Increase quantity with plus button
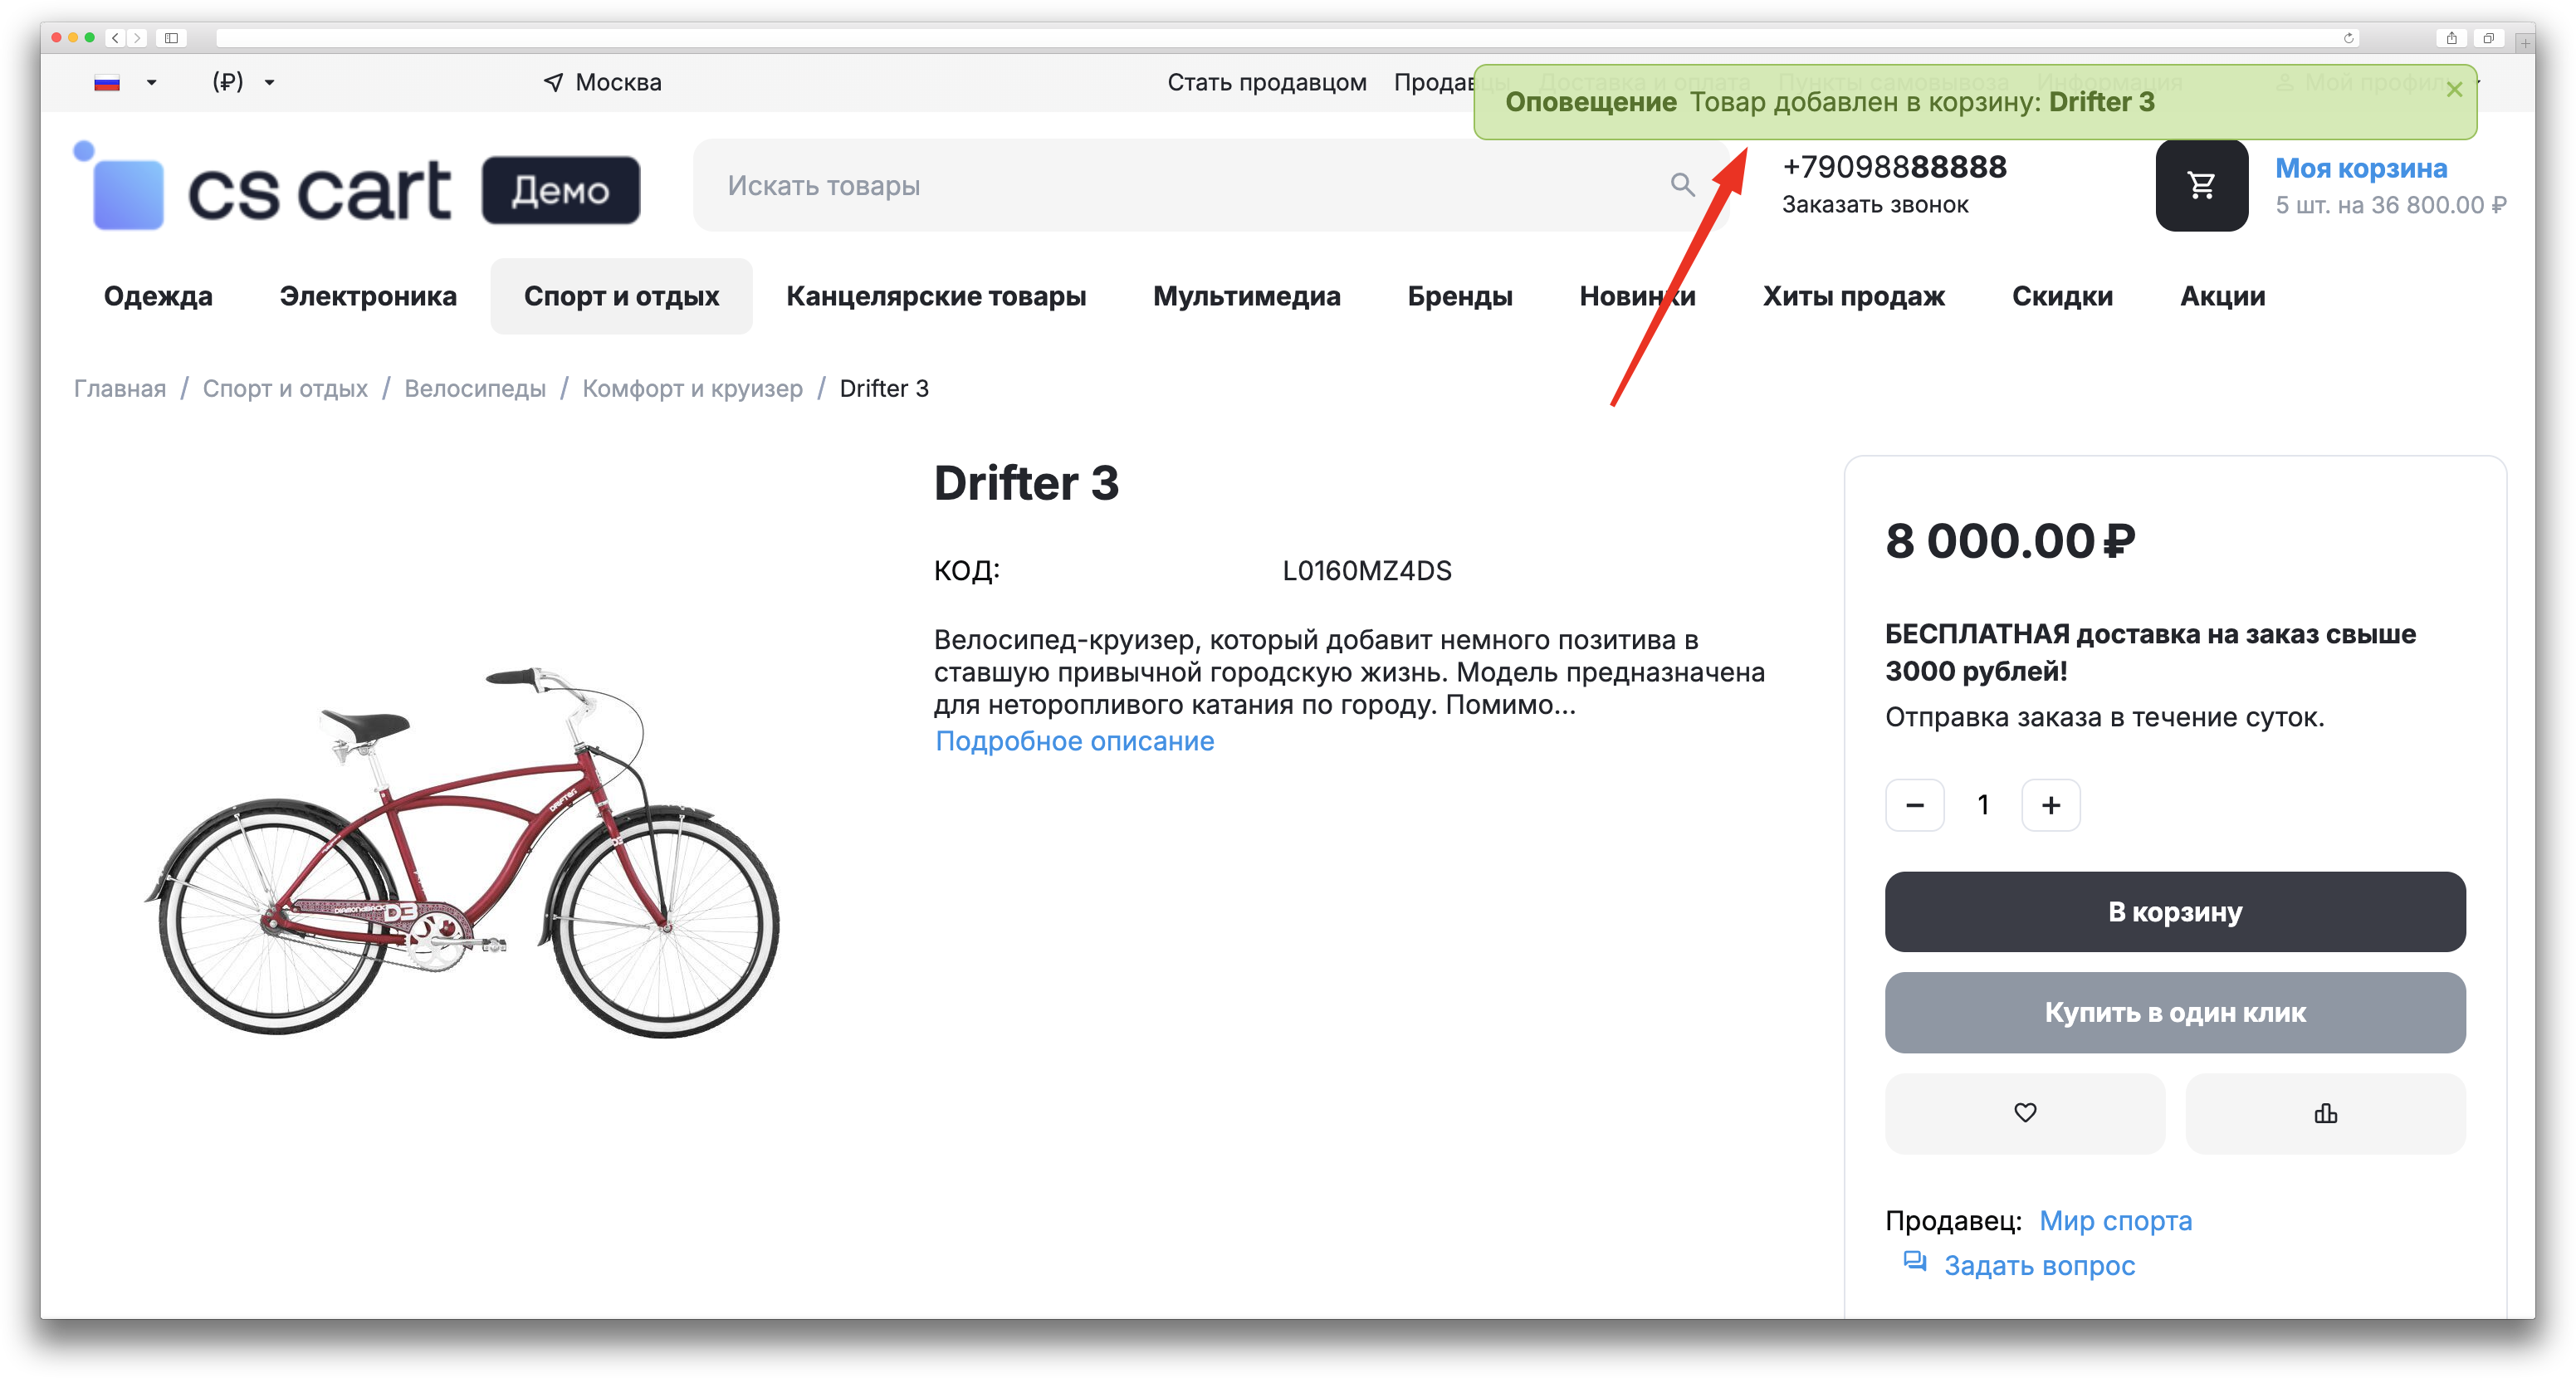This screenshot has width=2576, height=1378. tap(2050, 805)
